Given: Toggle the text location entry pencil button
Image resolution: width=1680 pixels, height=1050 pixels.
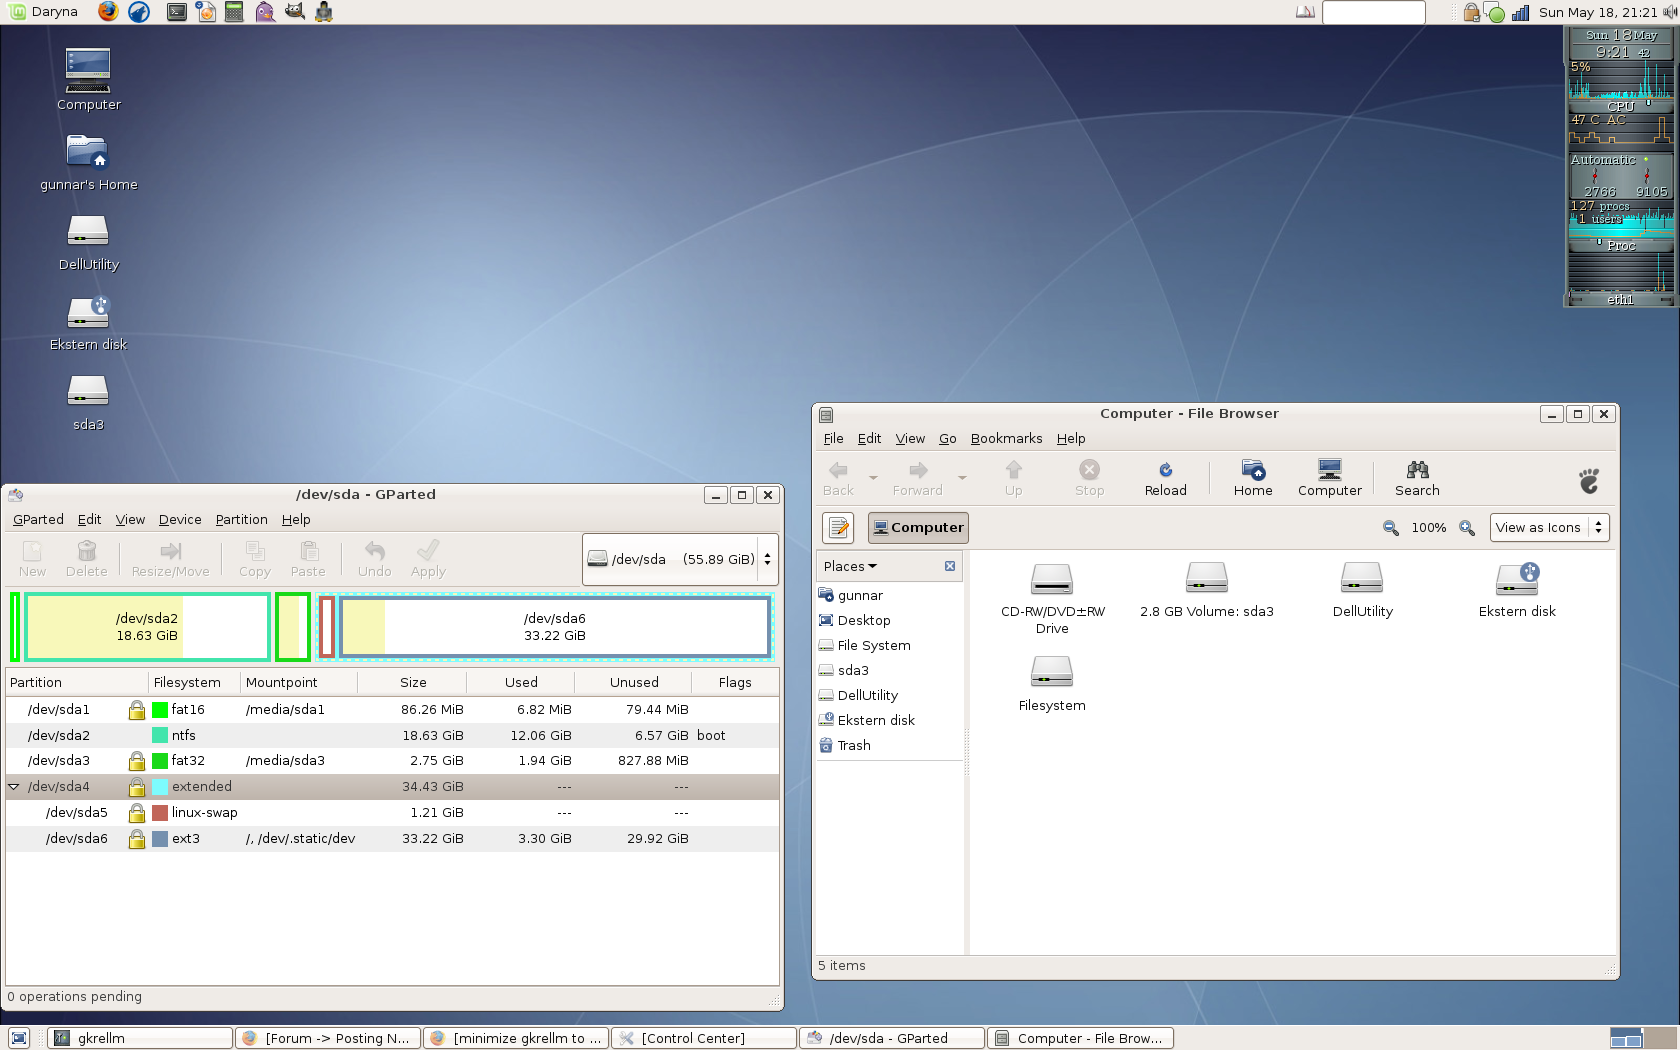Looking at the screenshot, I should click(838, 527).
